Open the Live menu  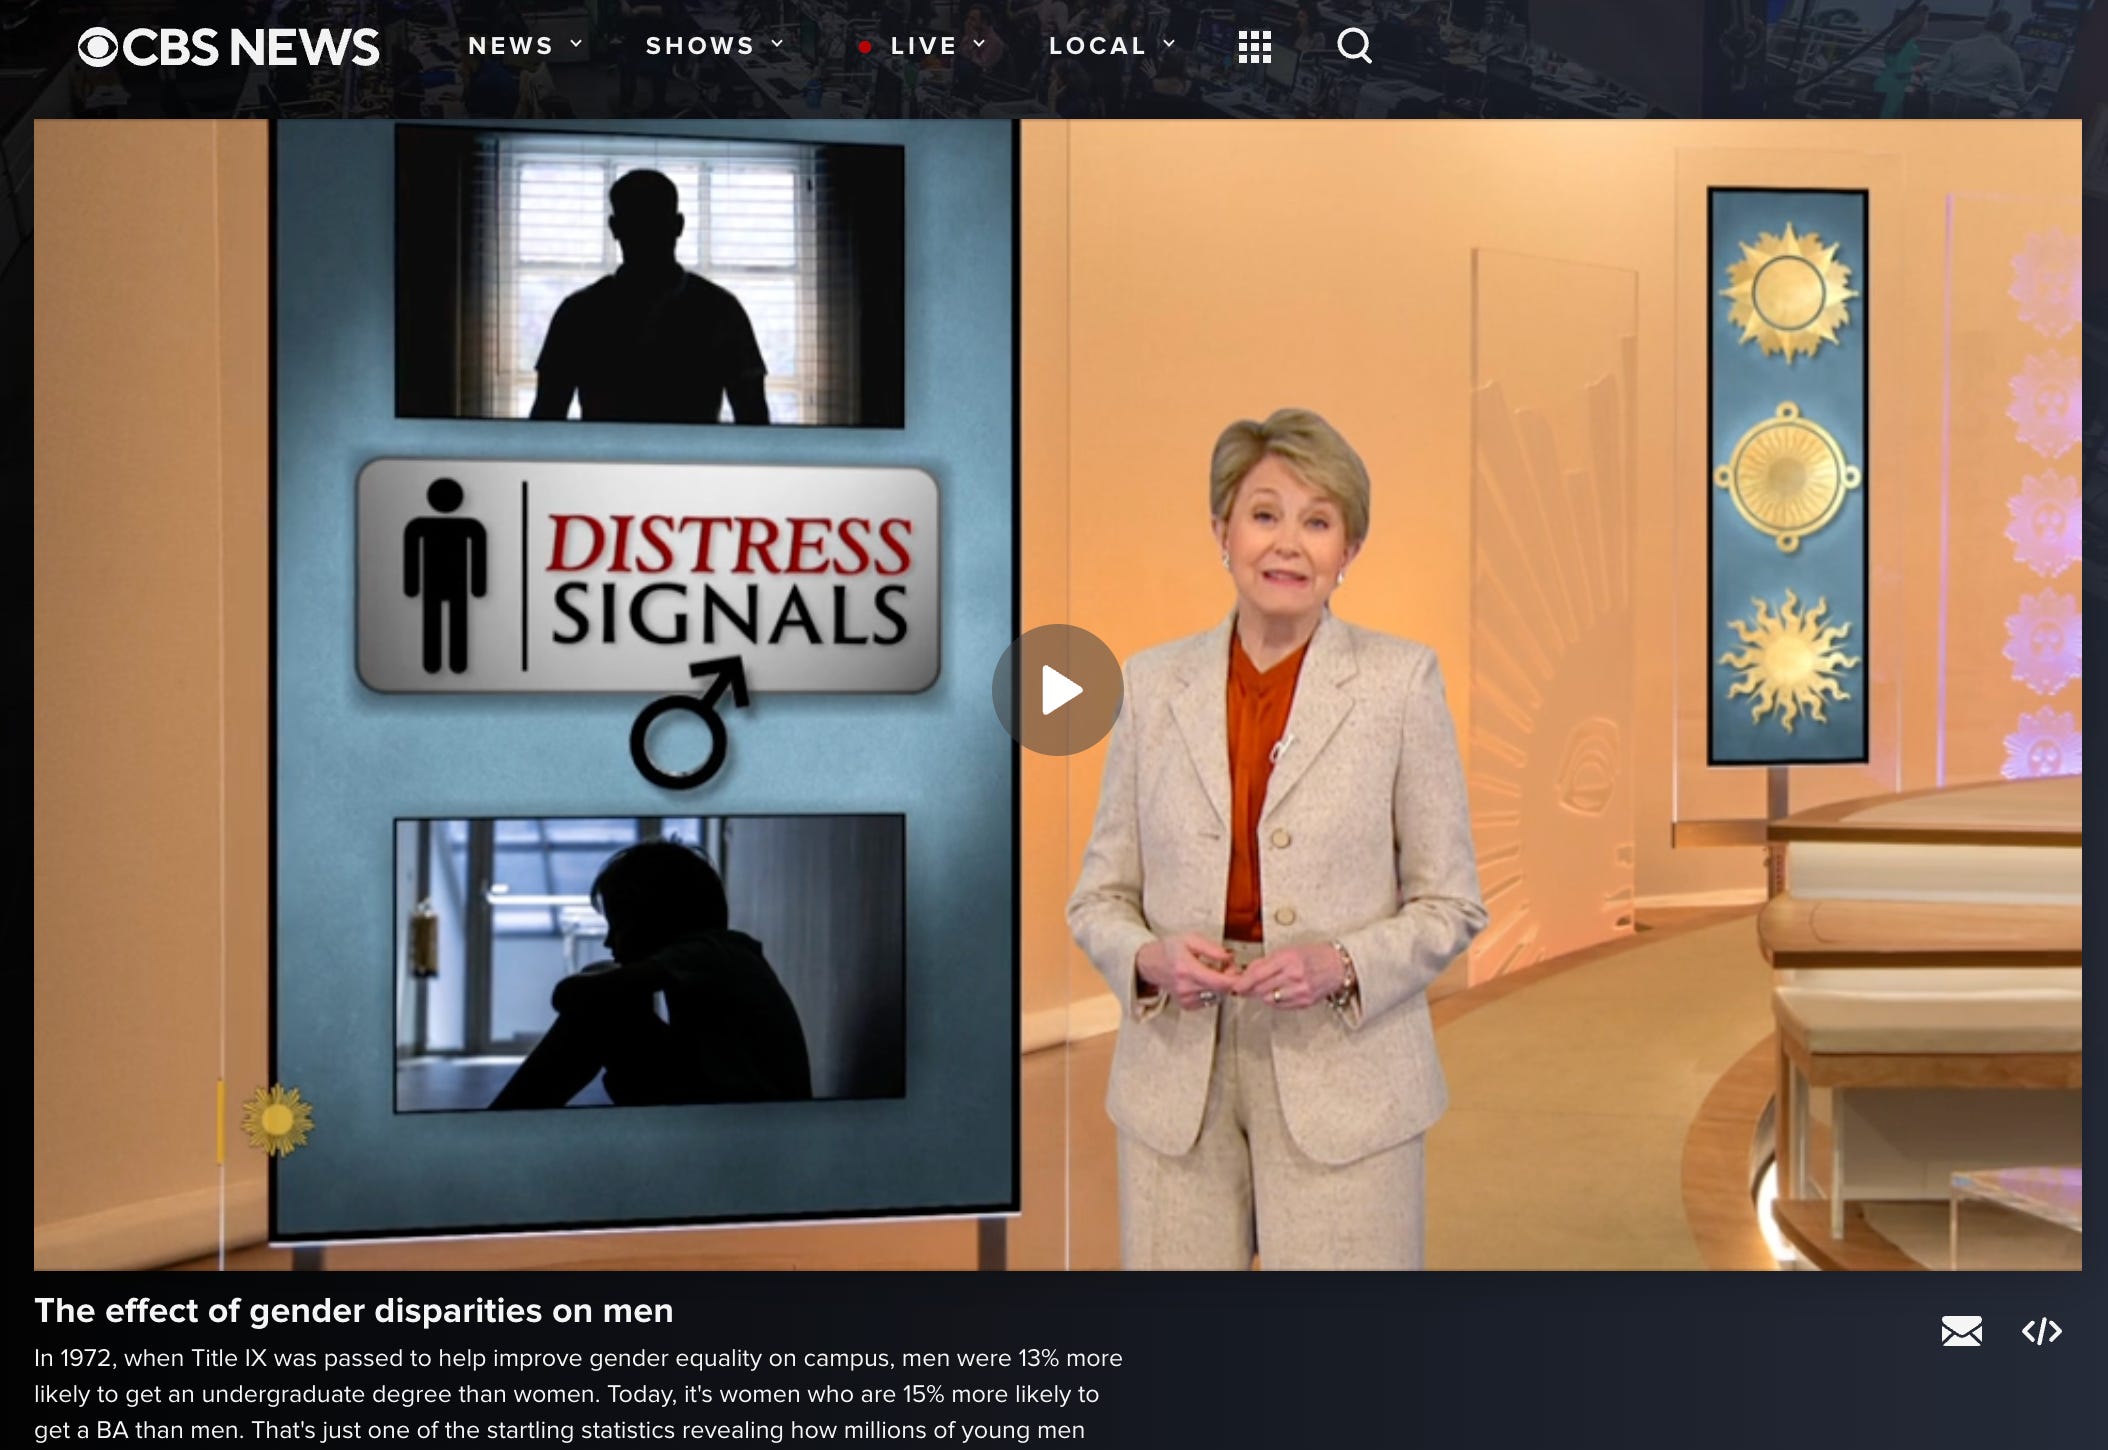coord(922,46)
